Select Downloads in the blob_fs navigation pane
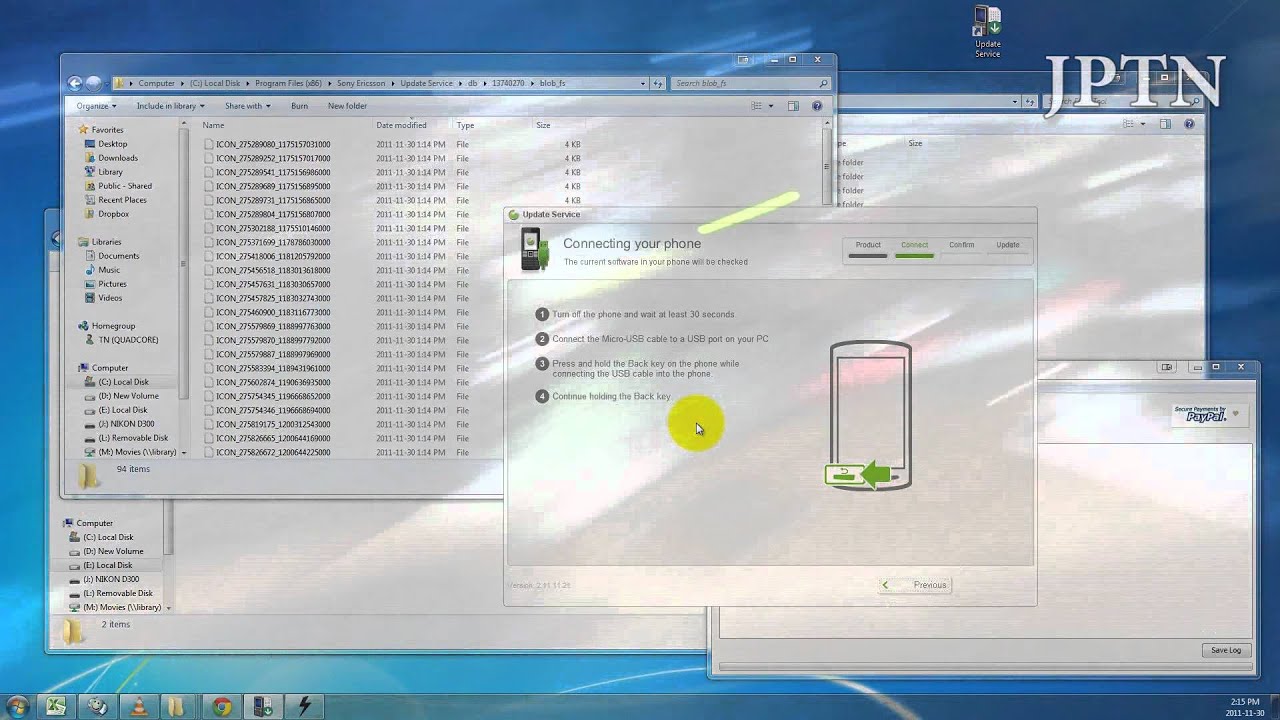The width and height of the screenshot is (1280, 720). (118, 158)
